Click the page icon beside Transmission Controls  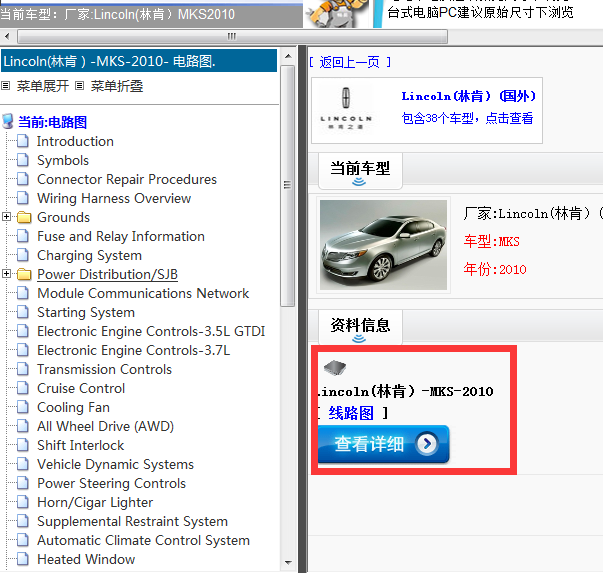point(23,369)
